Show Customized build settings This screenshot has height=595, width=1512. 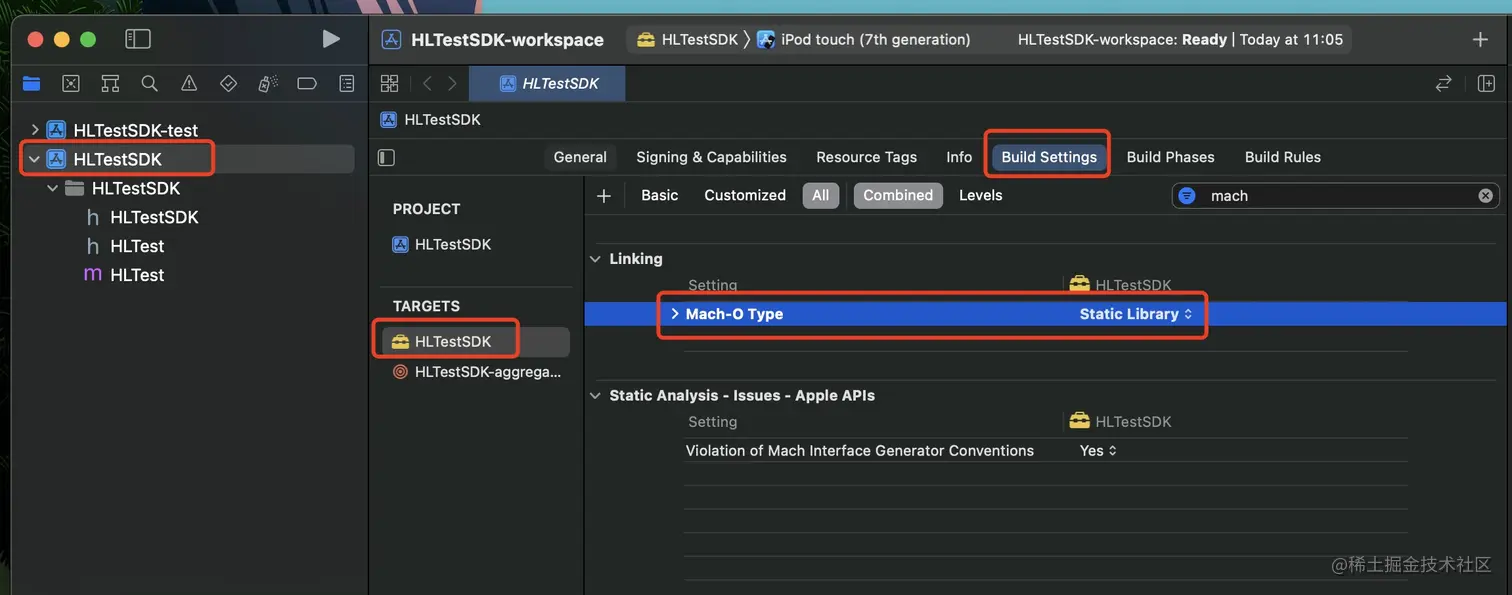(745, 196)
